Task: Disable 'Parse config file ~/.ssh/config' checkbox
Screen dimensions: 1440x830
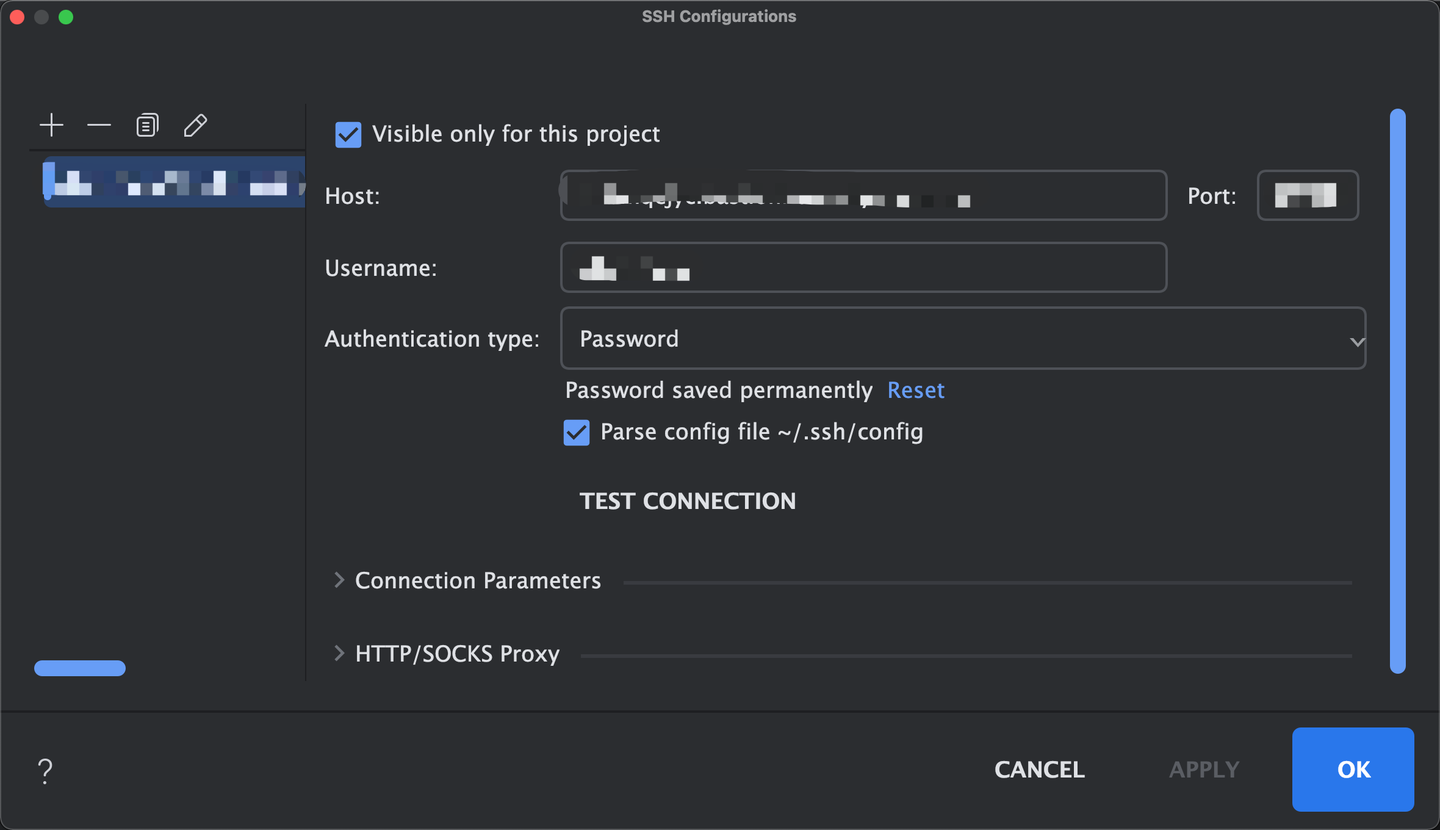Action: 576,432
